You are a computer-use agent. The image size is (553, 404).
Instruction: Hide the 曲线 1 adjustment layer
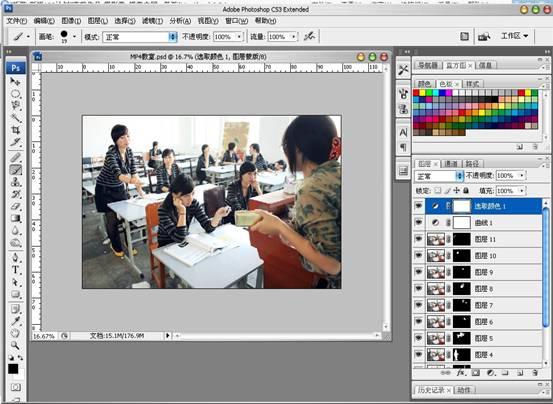(x=419, y=222)
